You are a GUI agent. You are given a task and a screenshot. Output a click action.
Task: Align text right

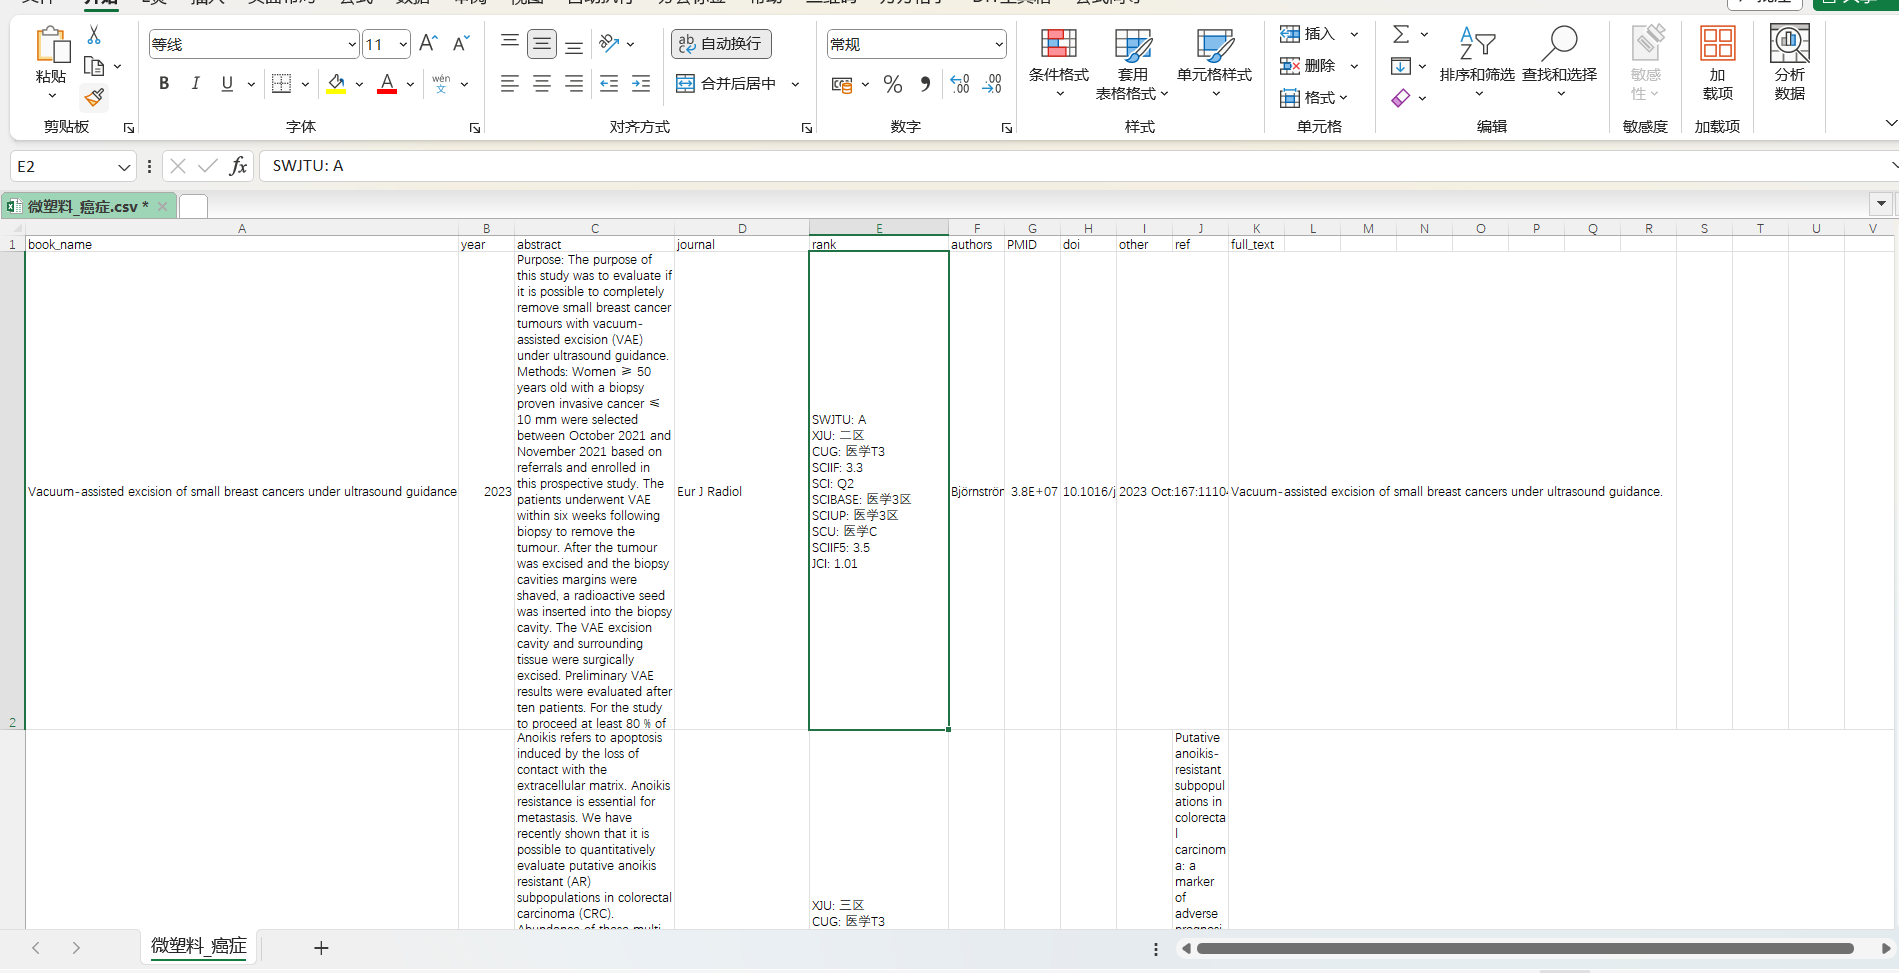pyautogui.click(x=574, y=84)
